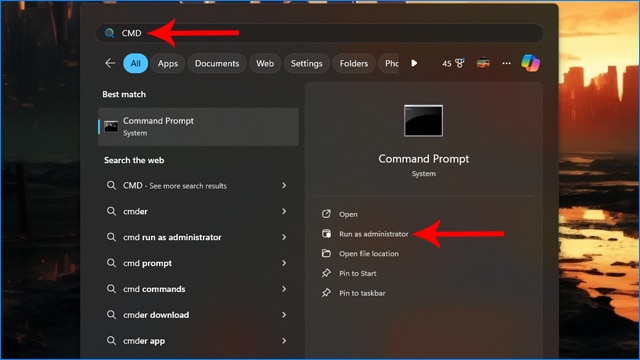This screenshot has width=640, height=360.
Task: Switch to the Settings filter tab
Action: click(x=307, y=63)
